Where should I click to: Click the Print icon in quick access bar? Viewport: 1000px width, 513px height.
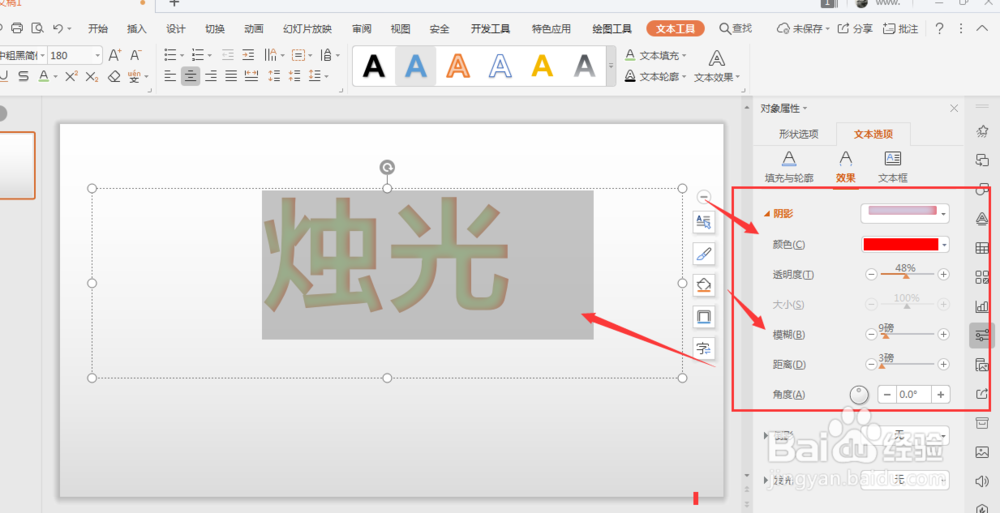coord(17,28)
